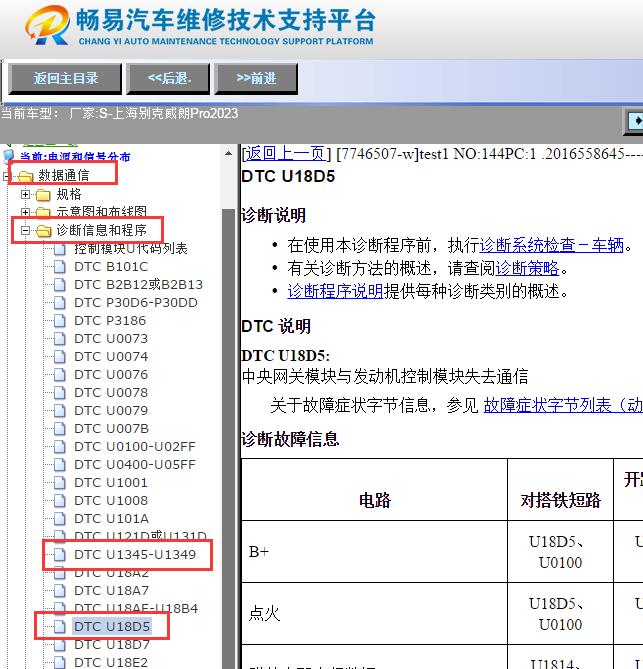
Task: Go back with the <<后退 button
Action: [169, 79]
